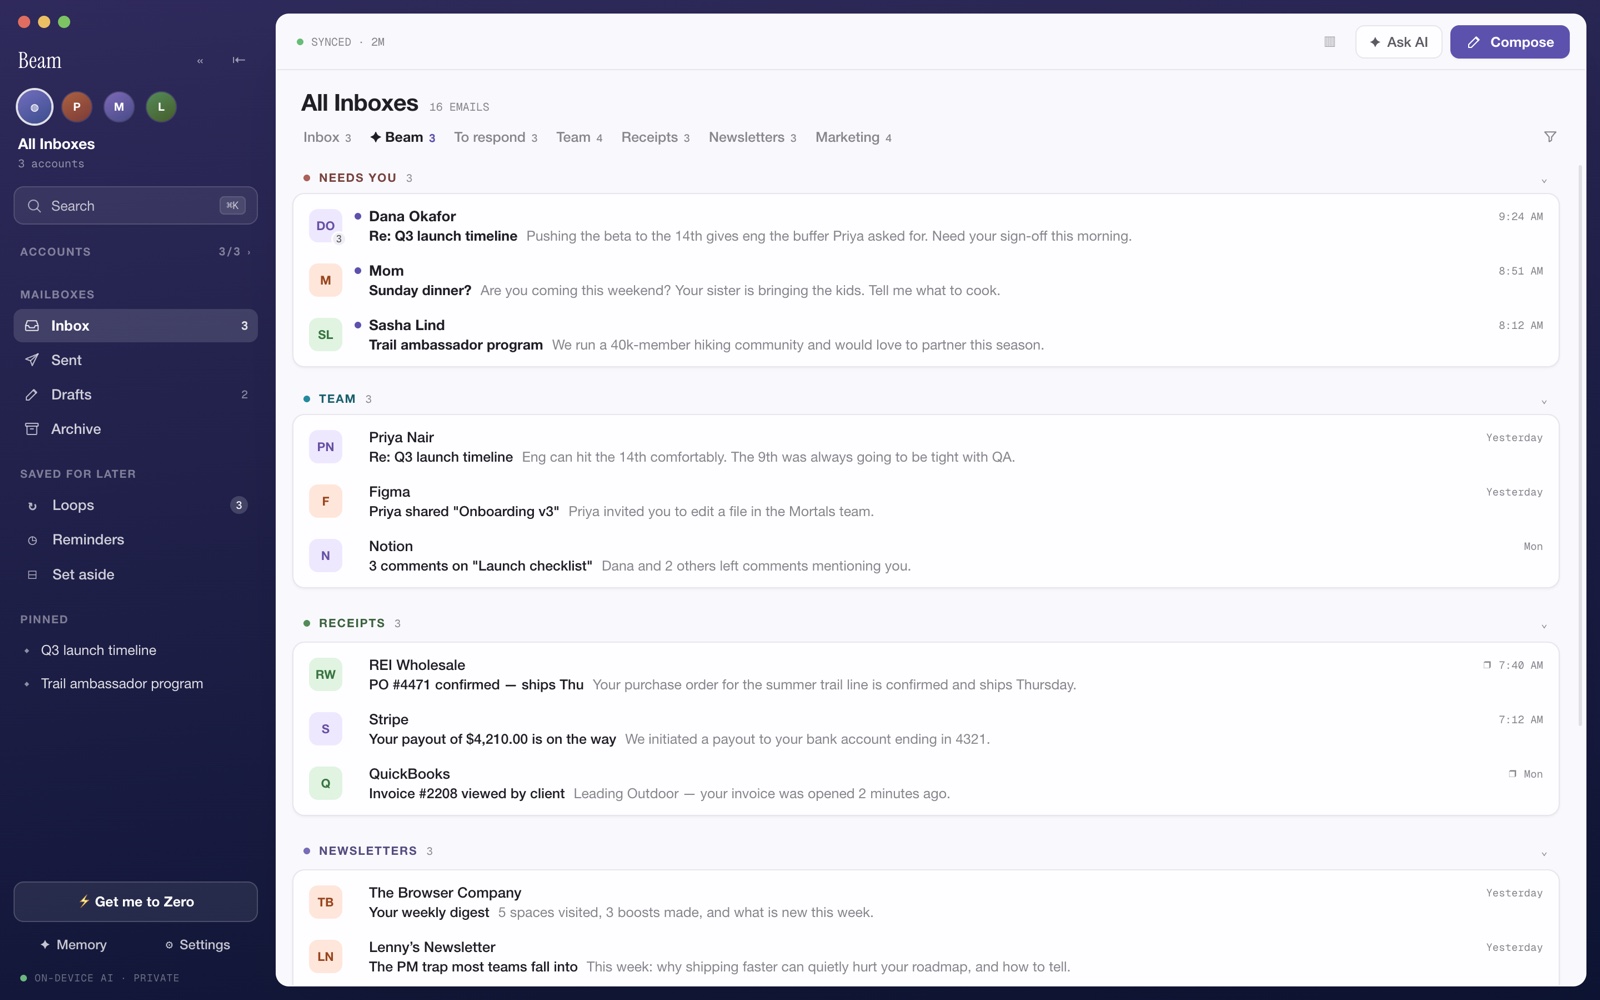The image size is (1600, 1000).
Task: Open the Archive mailbox
Action: click(x=136, y=429)
